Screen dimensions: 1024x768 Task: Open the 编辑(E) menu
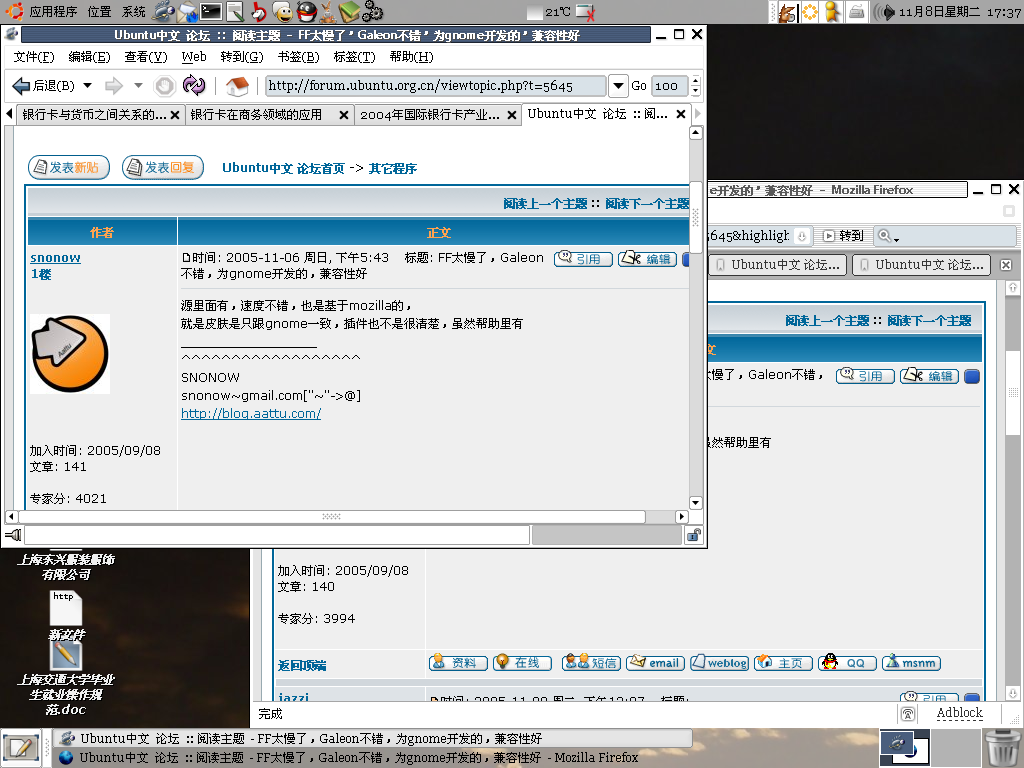(89, 57)
